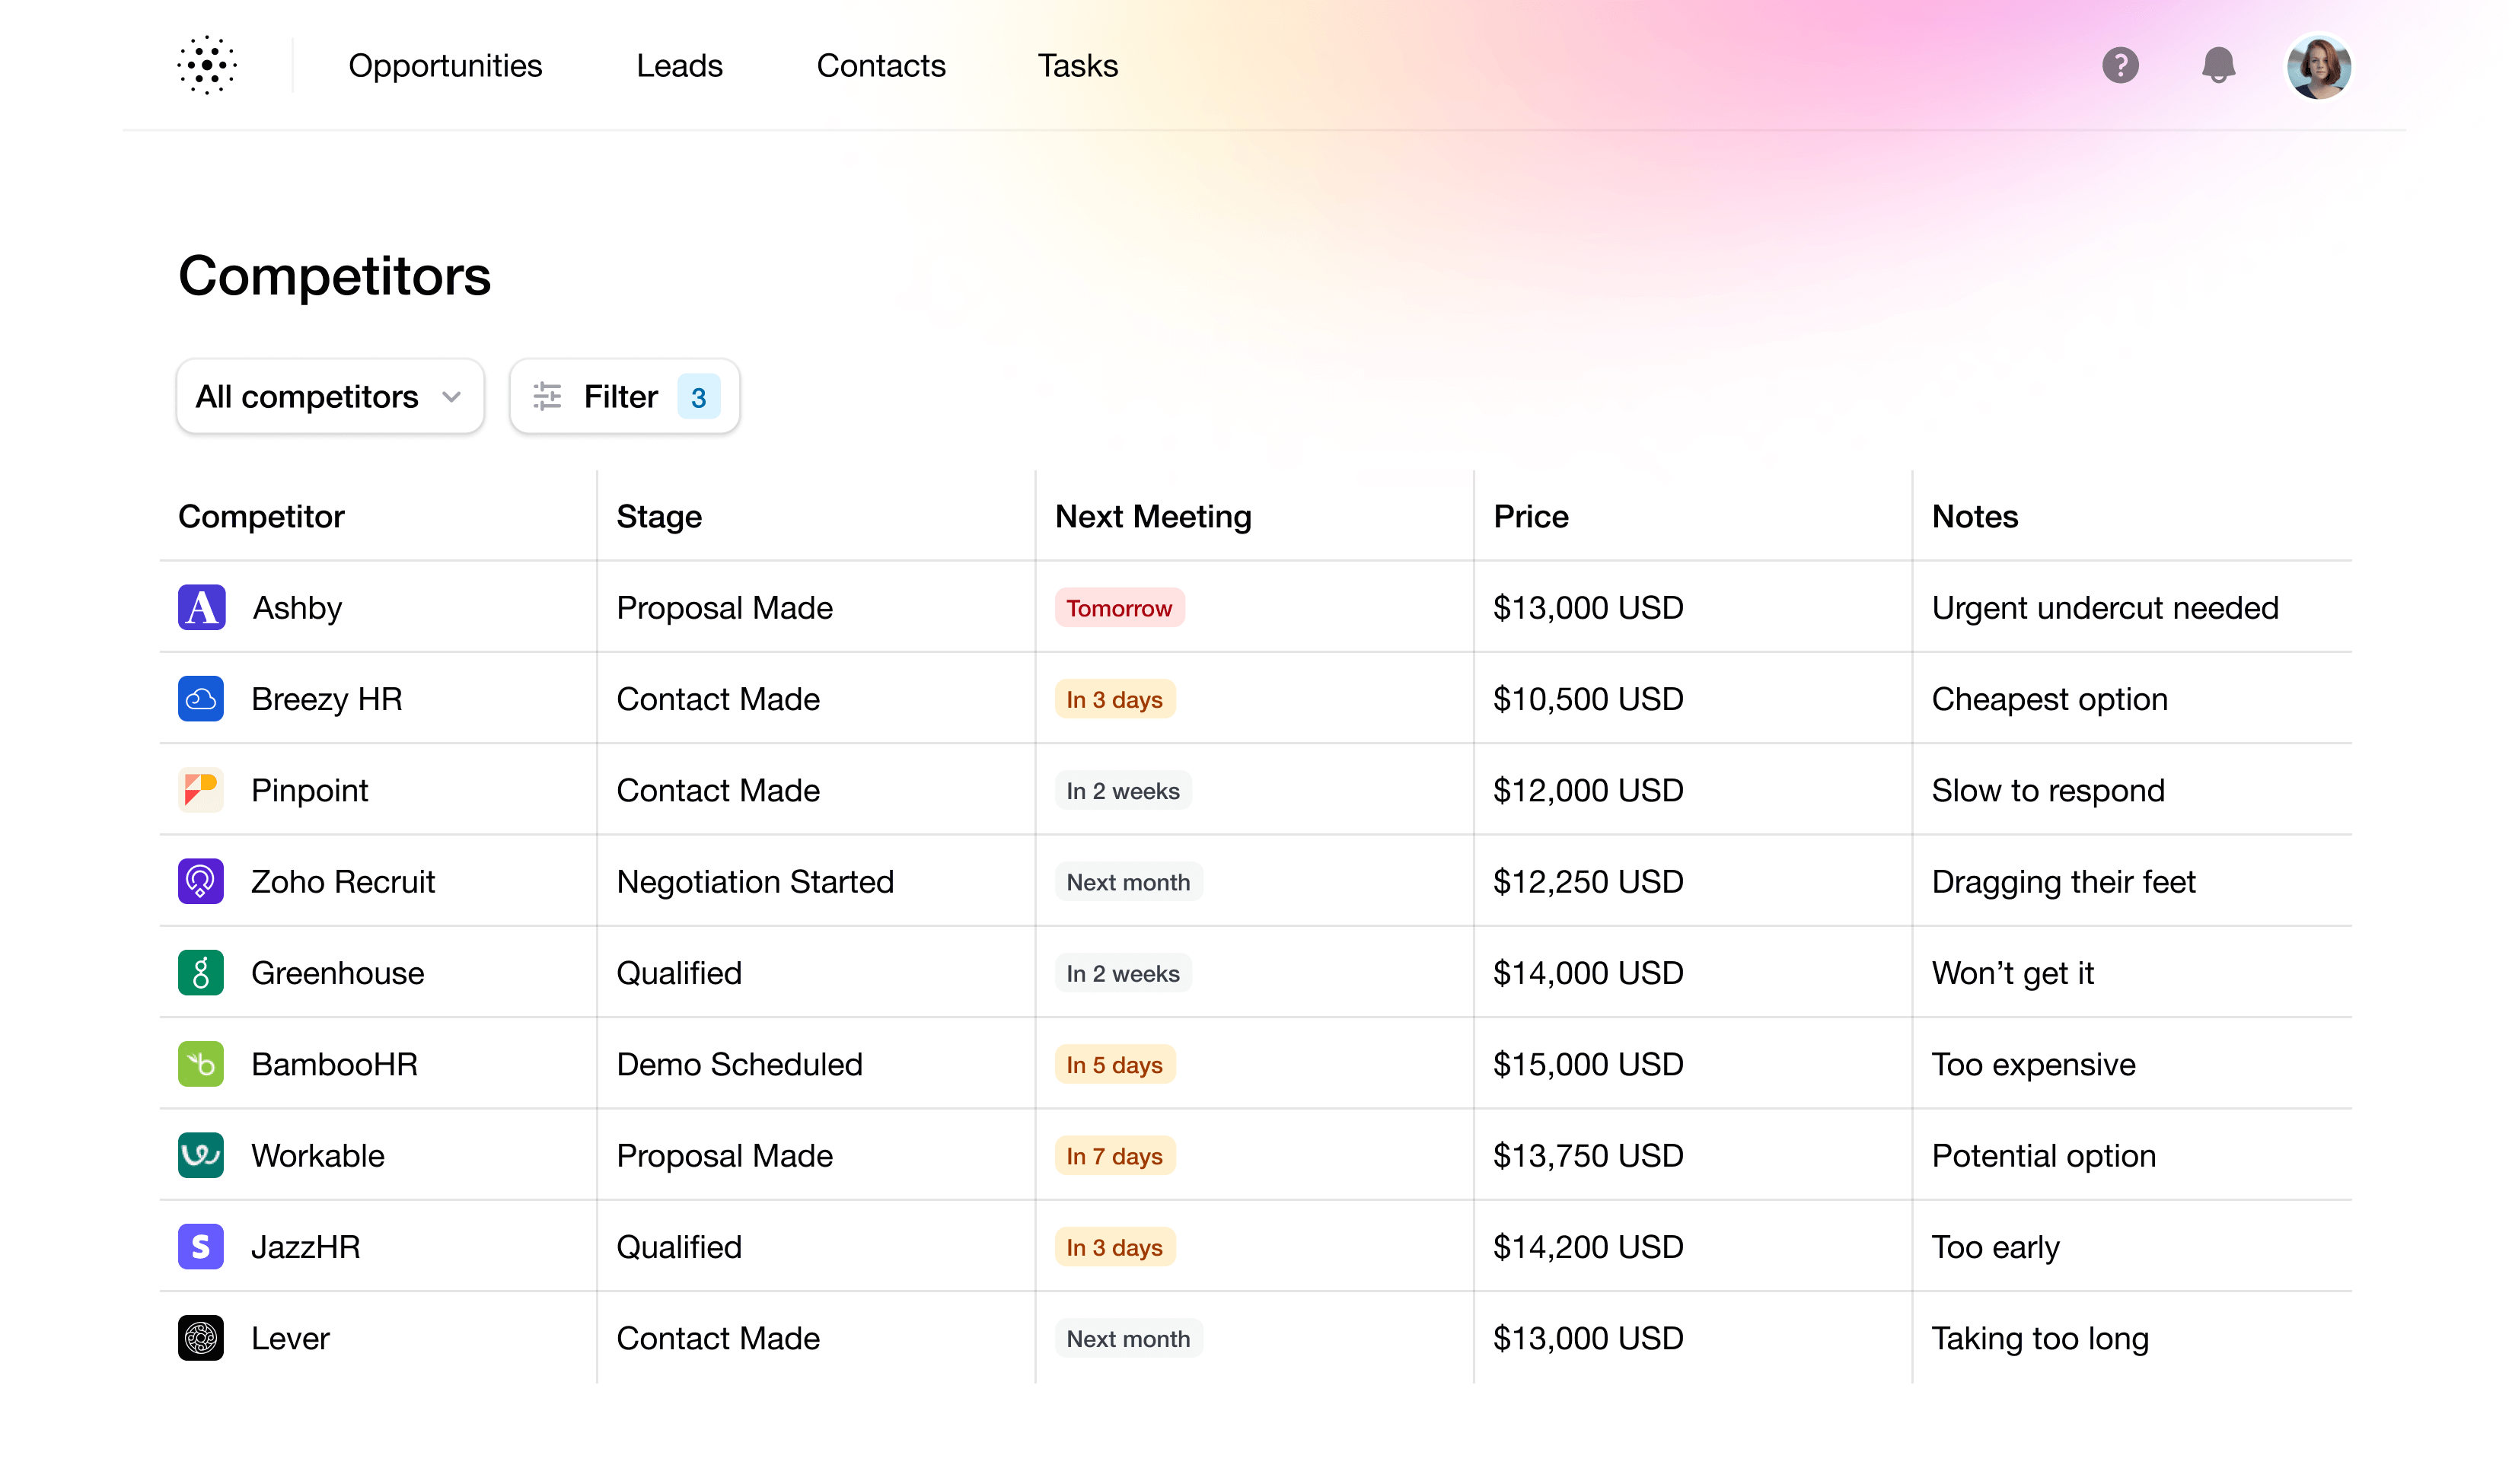Click the Workable logo icon
The image size is (2512, 1484).
click(x=201, y=1155)
